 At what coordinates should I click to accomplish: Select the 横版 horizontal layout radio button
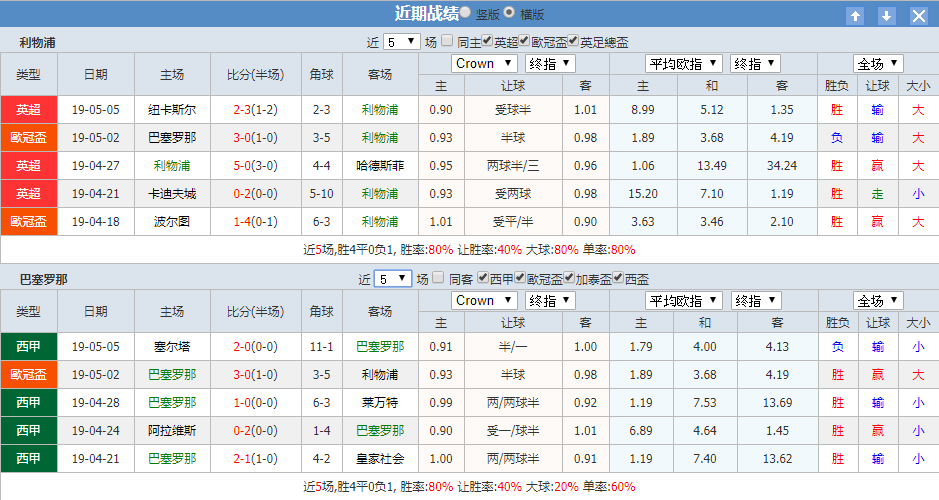coord(509,13)
